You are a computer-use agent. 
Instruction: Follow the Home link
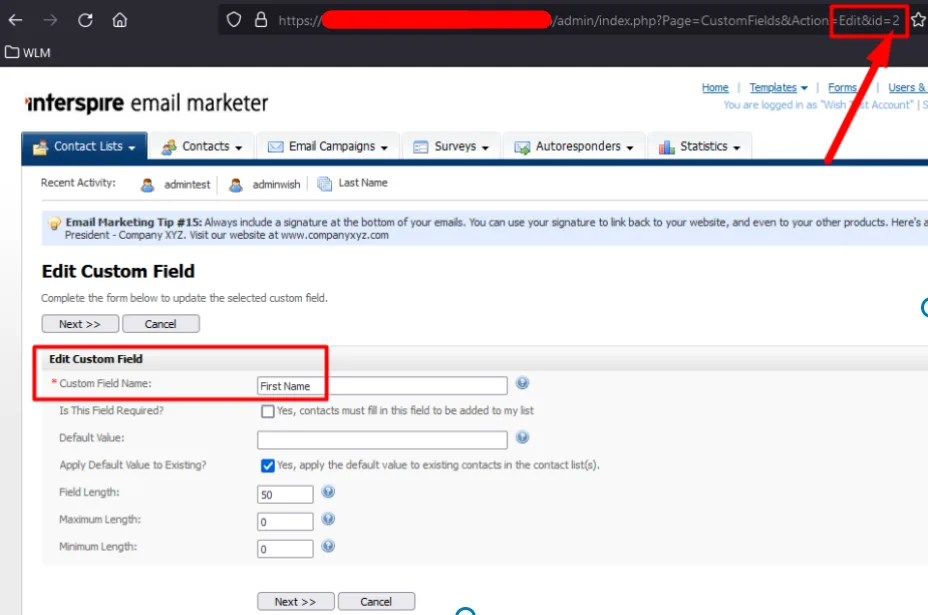[x=715, y=88]
